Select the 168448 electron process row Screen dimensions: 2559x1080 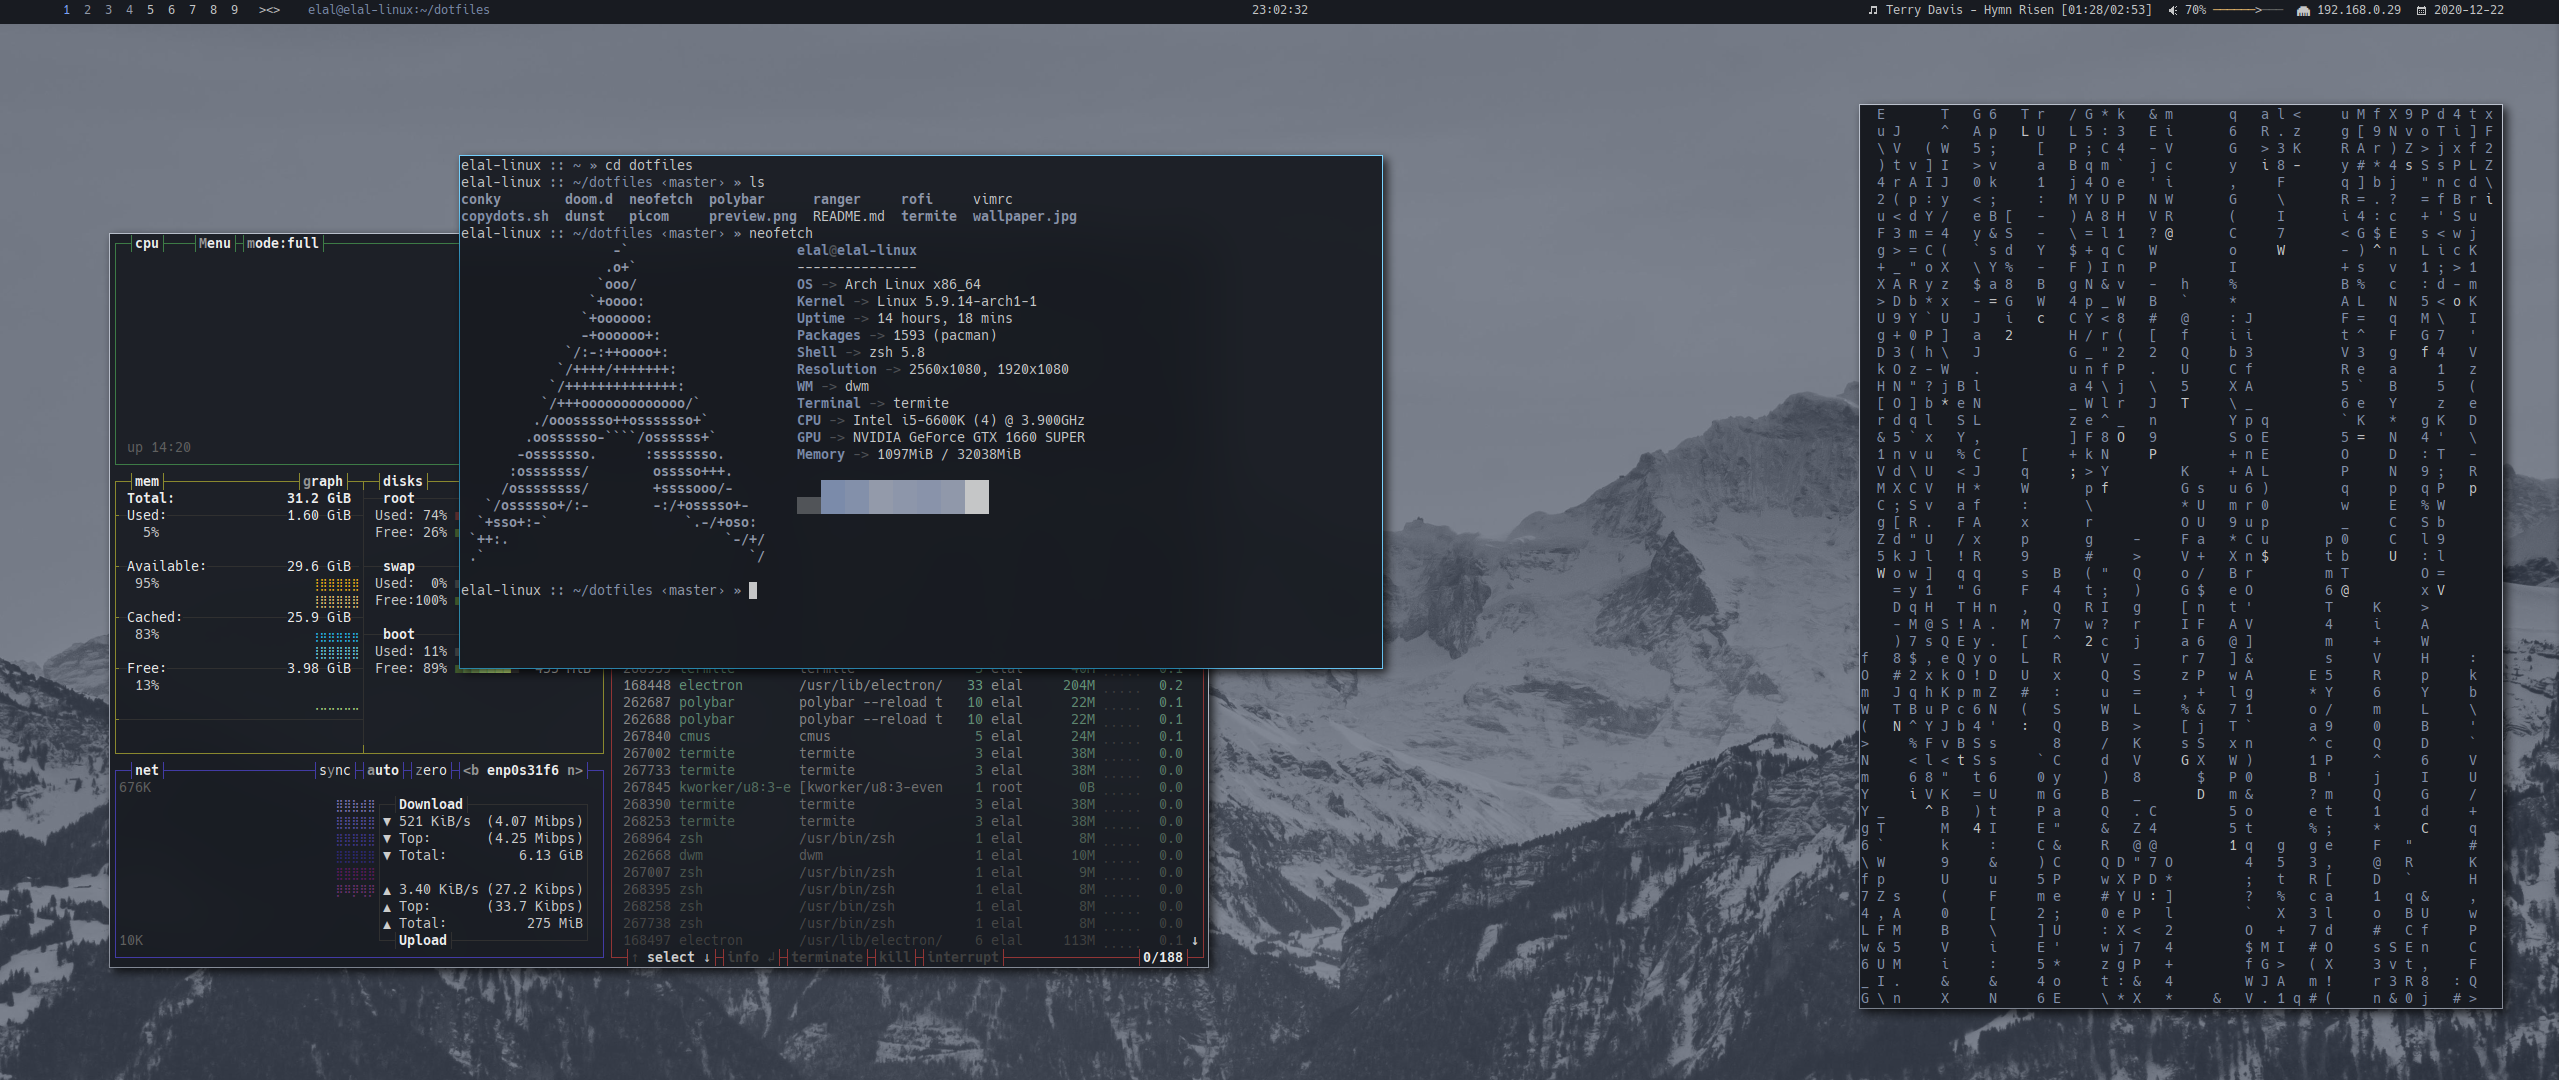pos(903,685)
